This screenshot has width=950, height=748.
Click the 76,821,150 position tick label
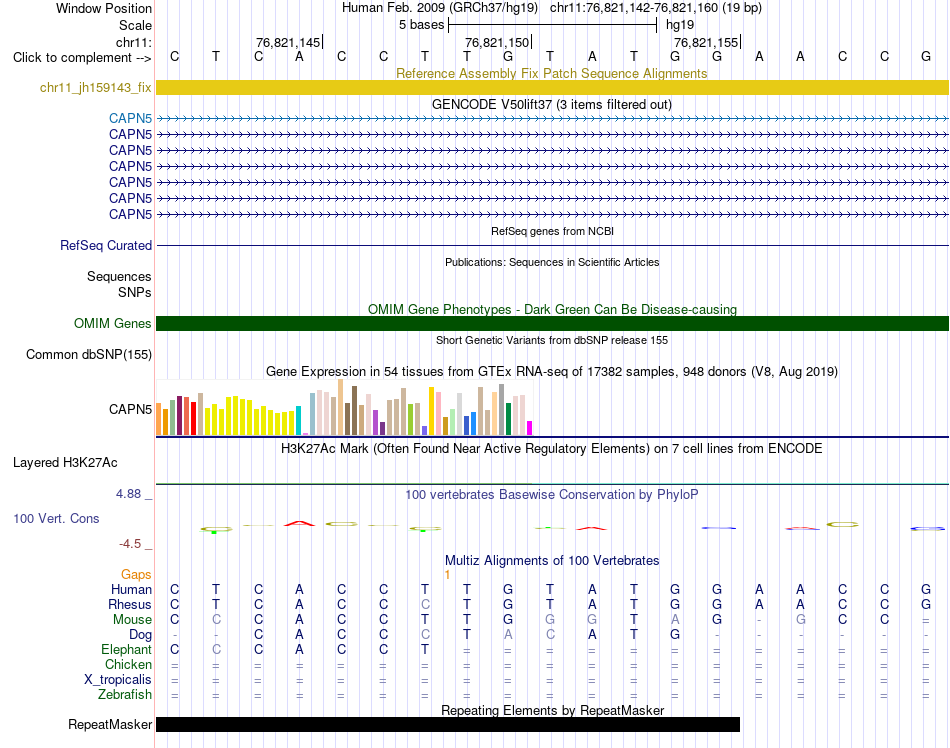click(497, 42)
